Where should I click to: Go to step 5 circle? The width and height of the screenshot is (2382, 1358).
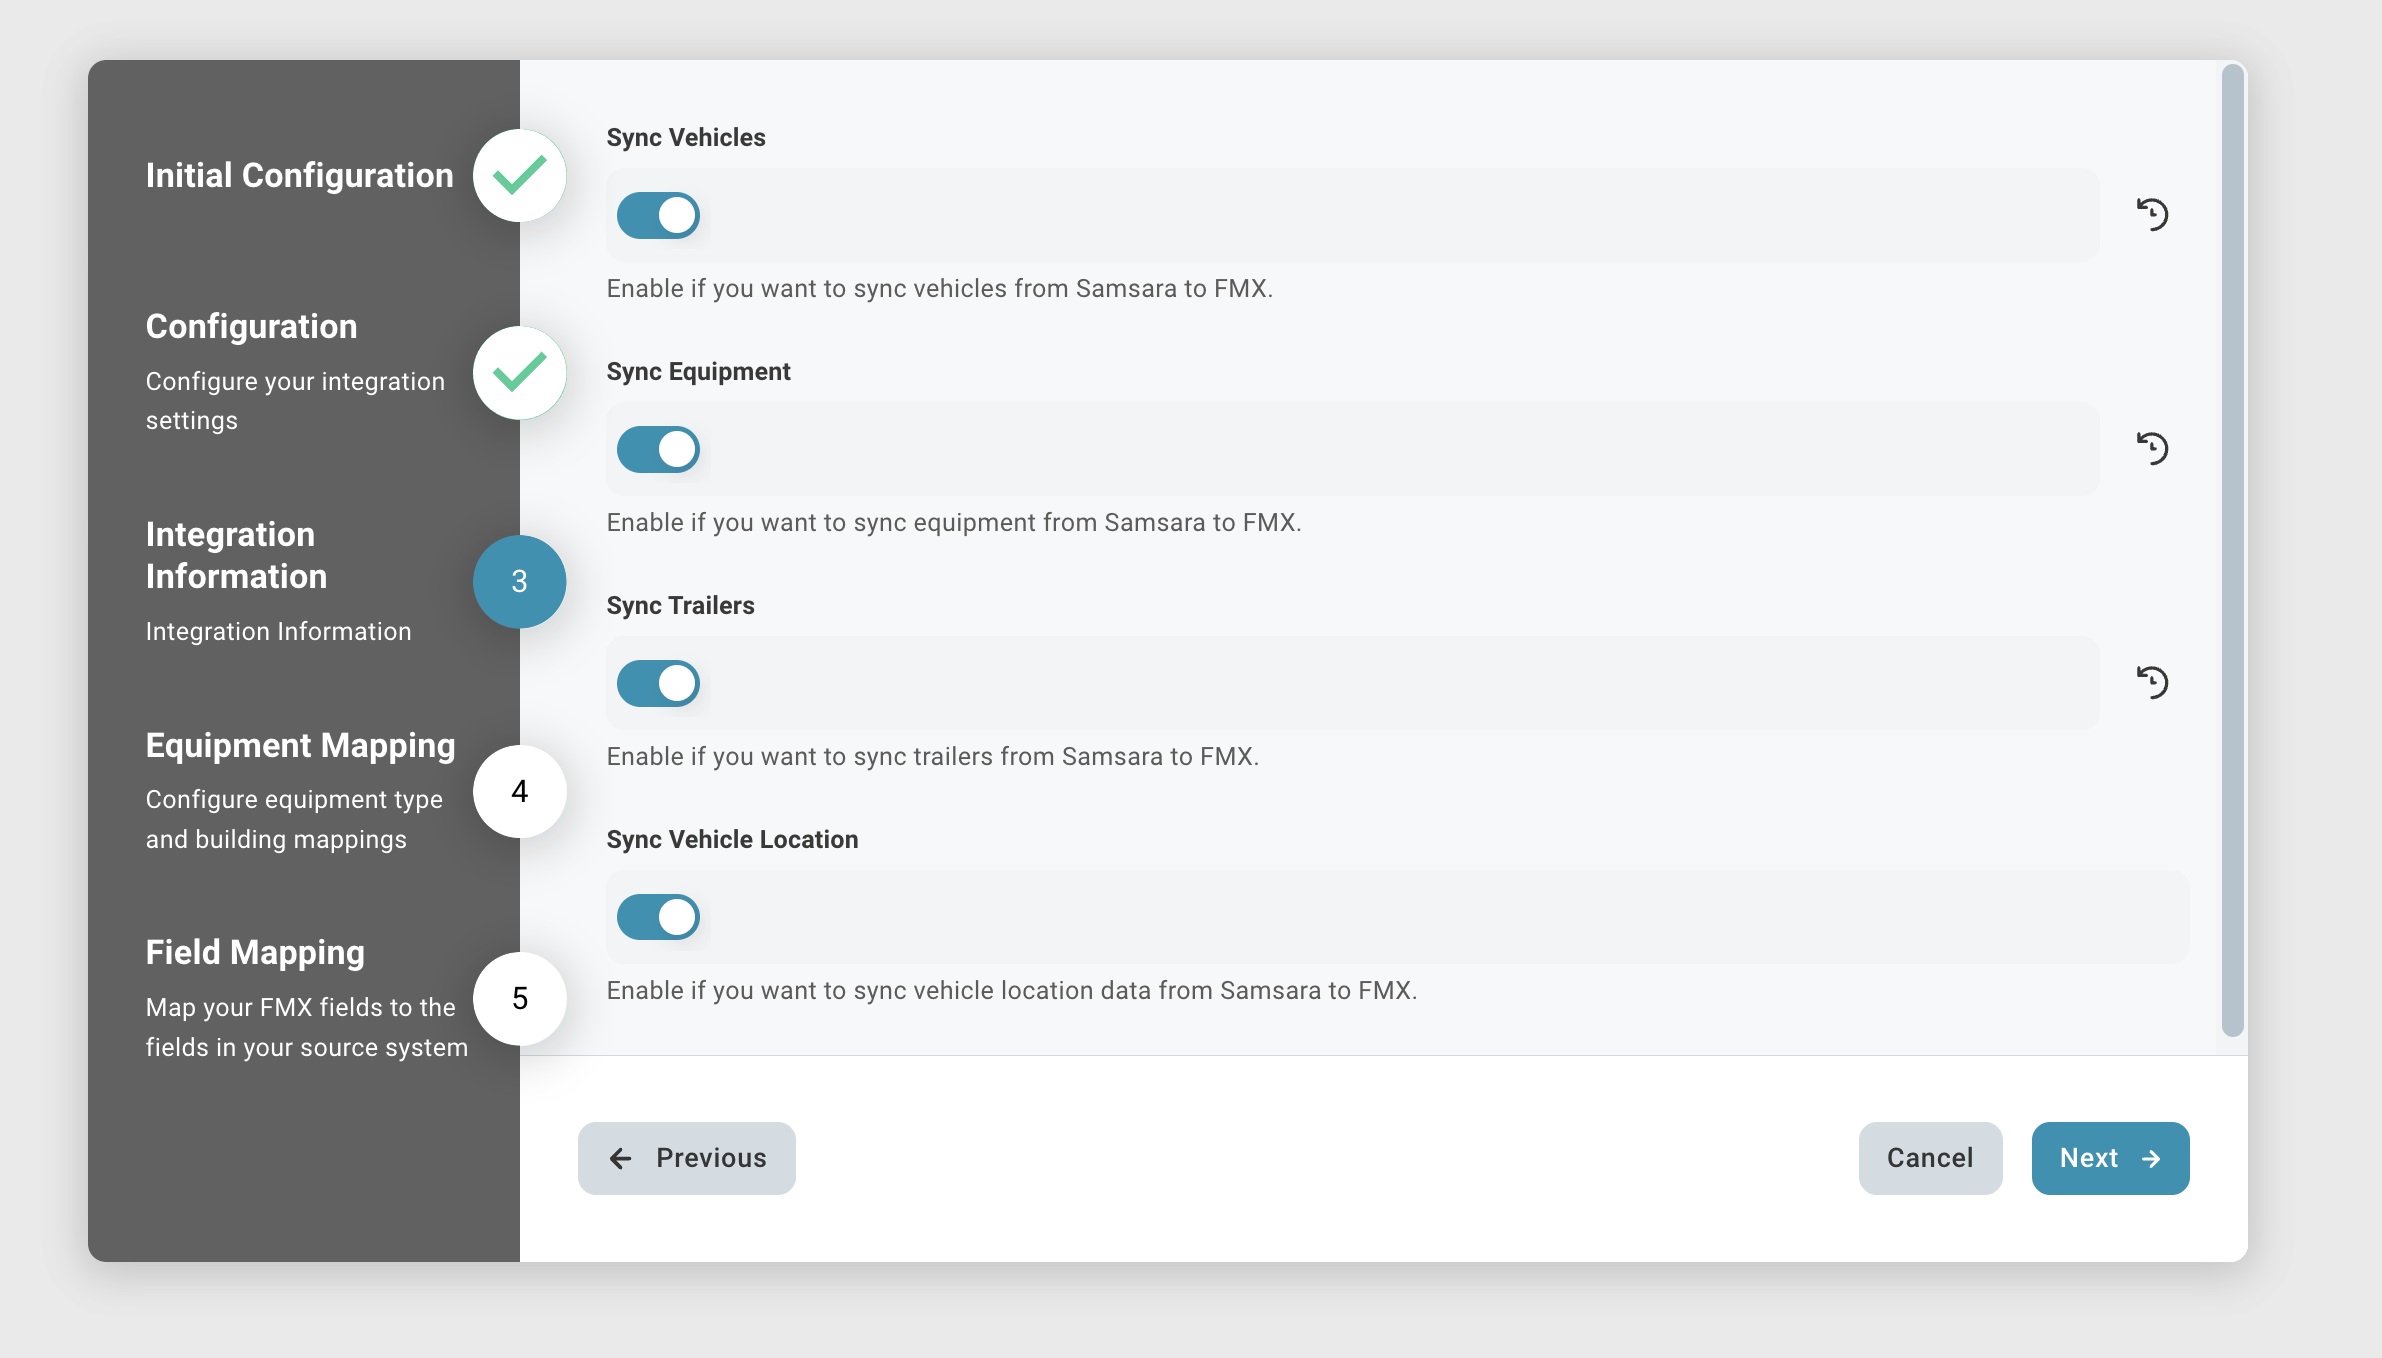pyautogui.click(x=519, y=998)
